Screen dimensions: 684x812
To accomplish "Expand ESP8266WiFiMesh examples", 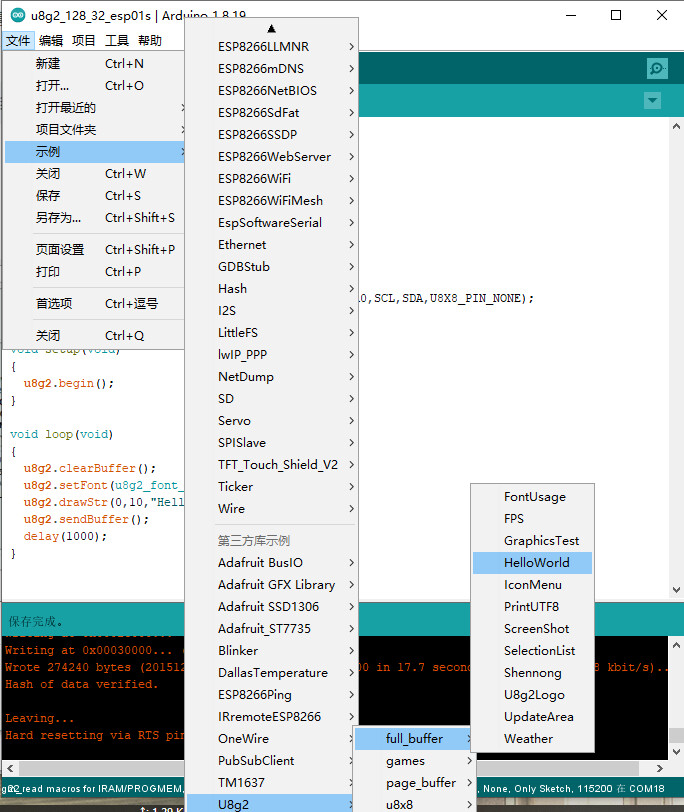I will 271,200.
